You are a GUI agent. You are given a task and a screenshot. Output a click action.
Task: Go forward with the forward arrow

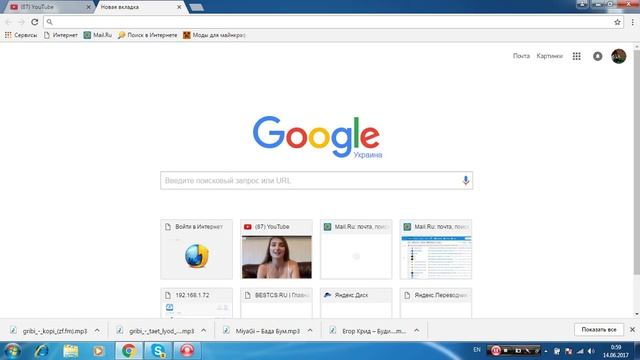pos(22,22)
